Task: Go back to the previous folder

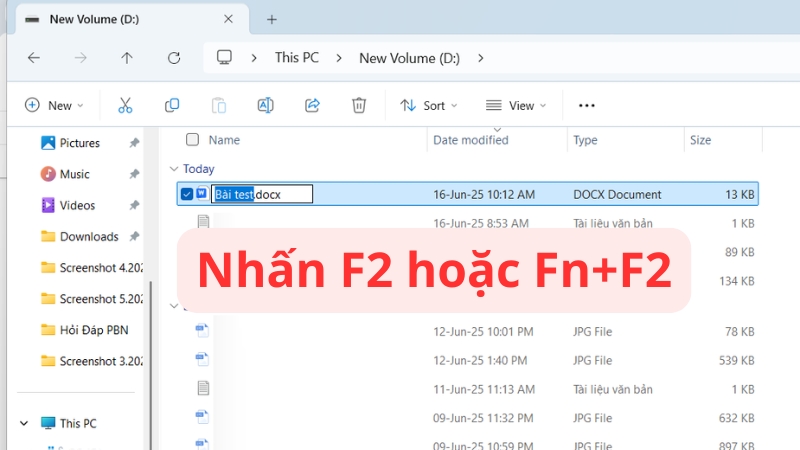Action: 34,58
